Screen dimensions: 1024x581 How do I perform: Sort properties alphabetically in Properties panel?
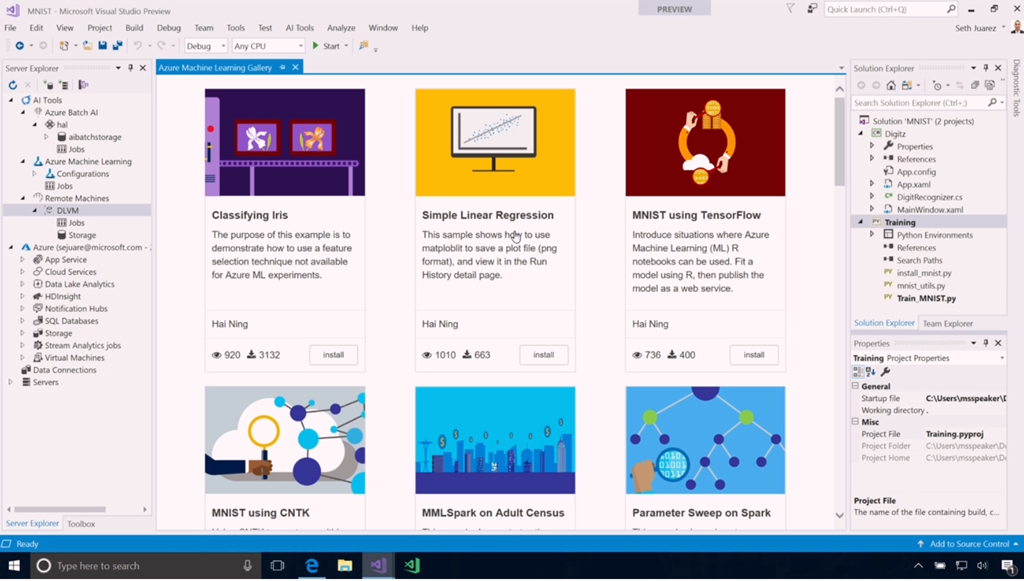click(x=871, y=371)
